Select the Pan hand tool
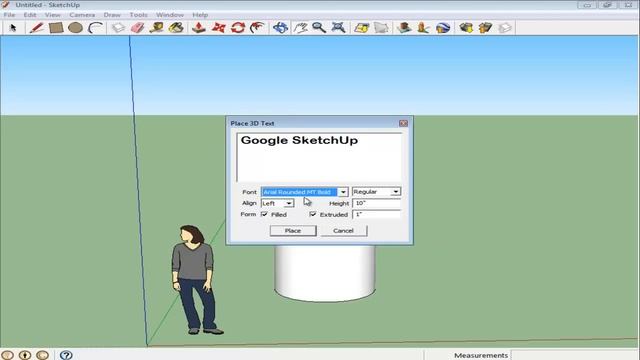 click(300, 28)
